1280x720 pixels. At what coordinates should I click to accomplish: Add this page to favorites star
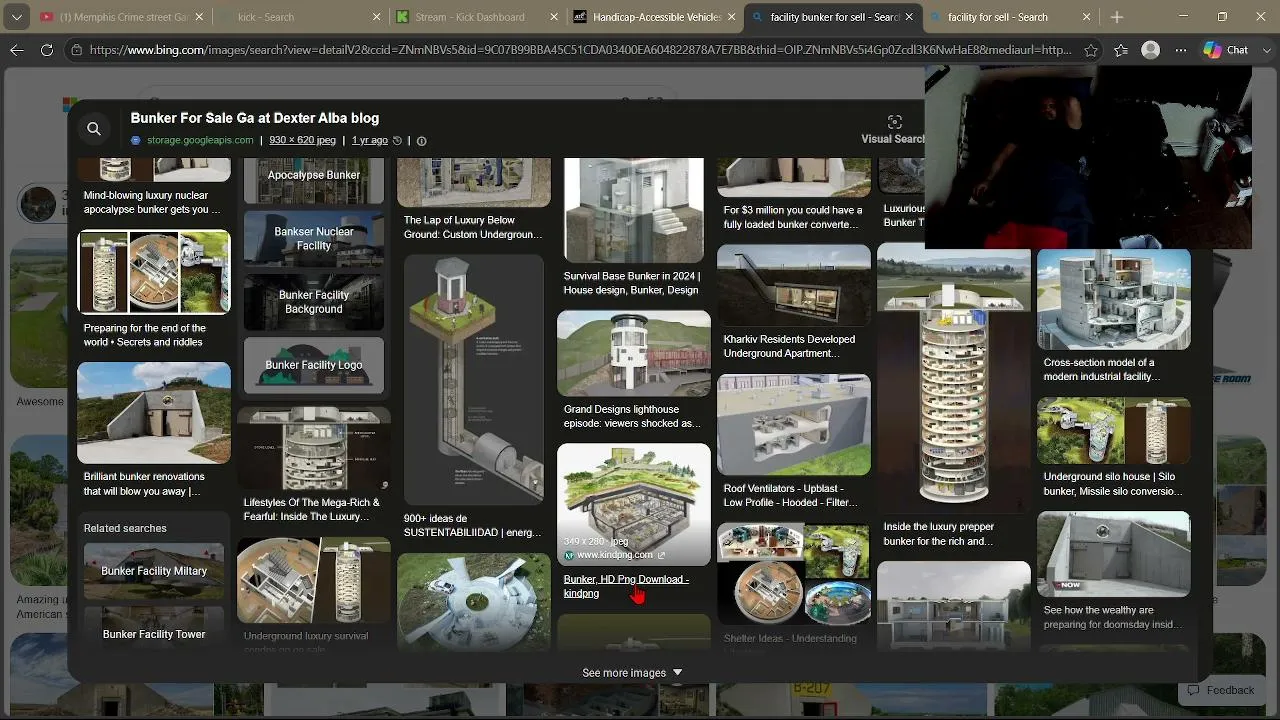pos(1091,50)
